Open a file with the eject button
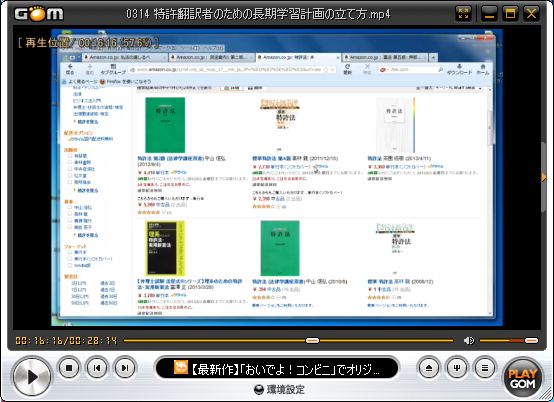 pyautogui.click(x=429, y=368)
